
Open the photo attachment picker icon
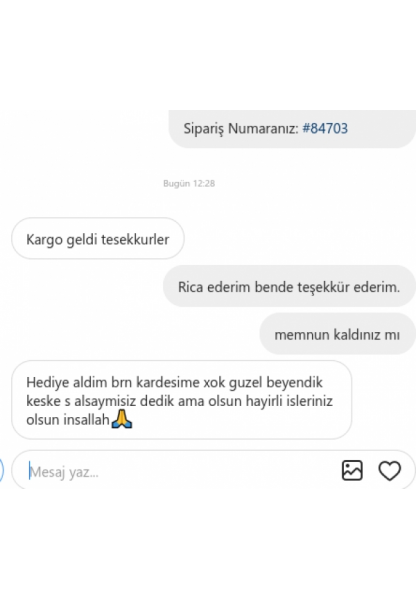(352, 470)
